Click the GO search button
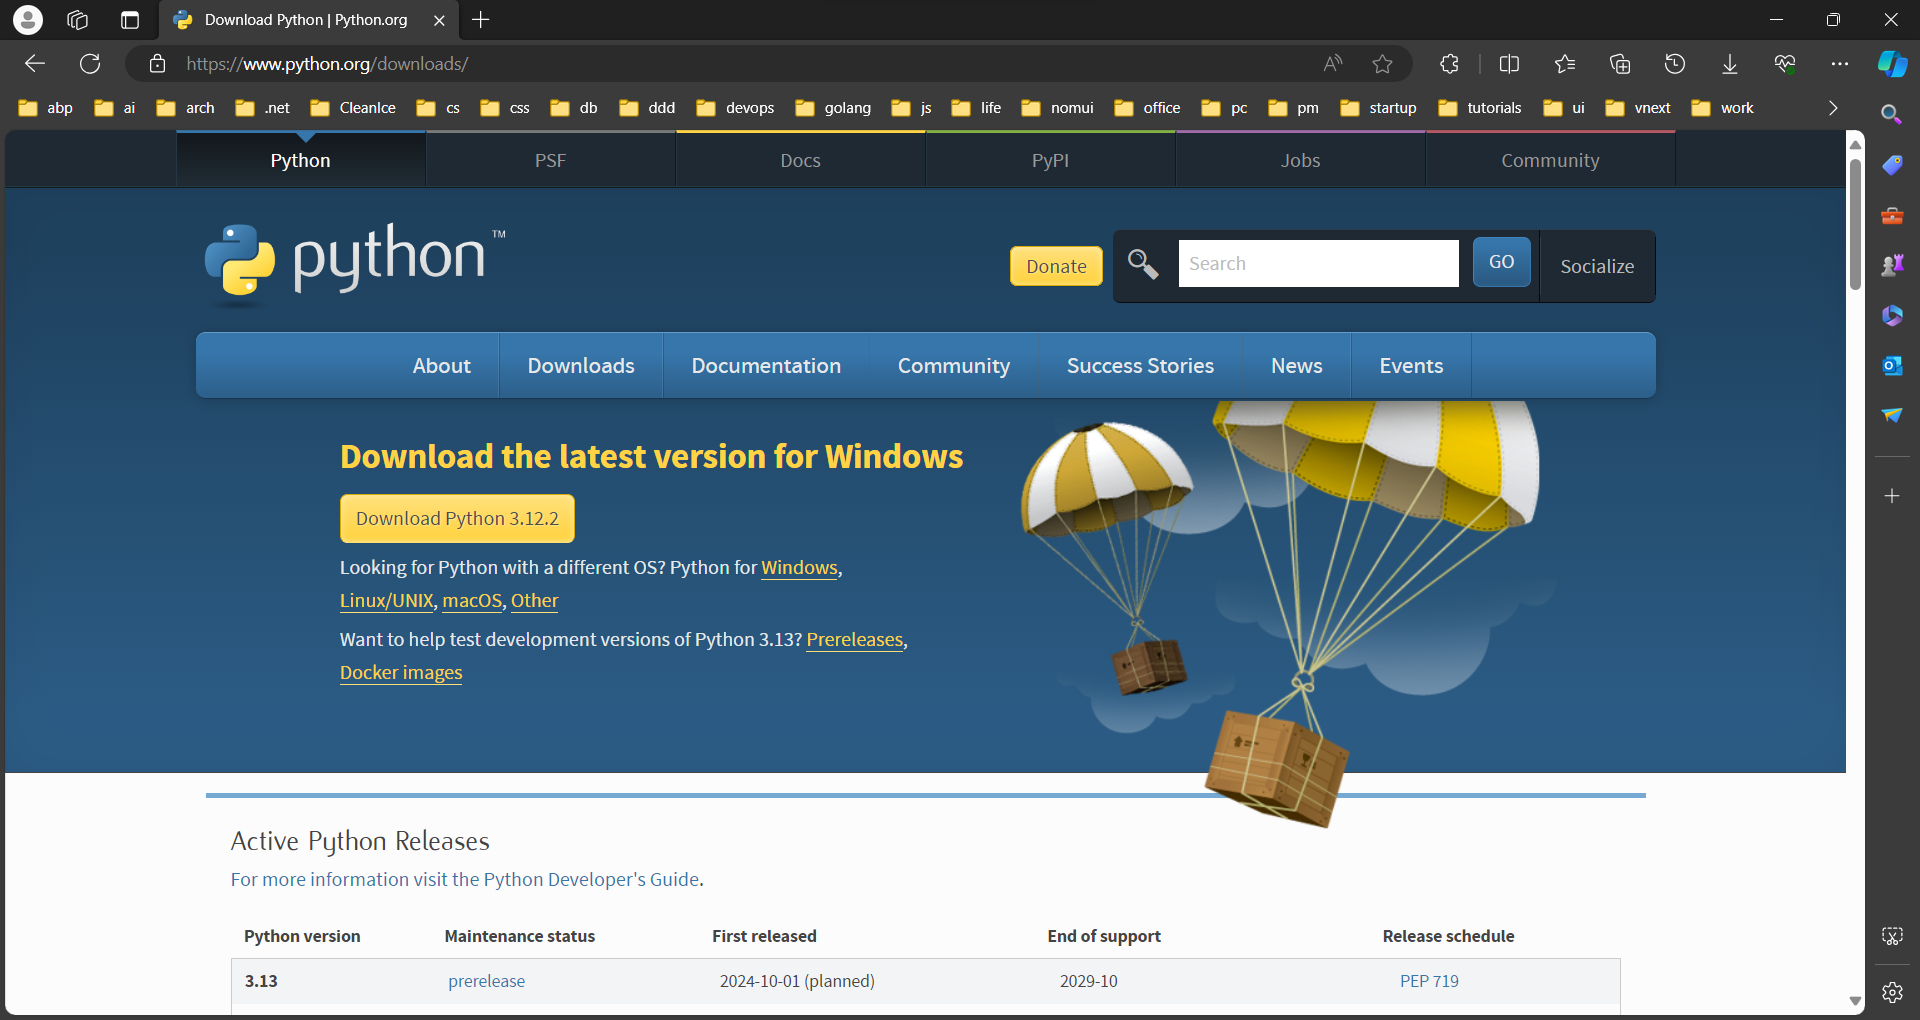1920x1020 pixels. click(1501, 262)
